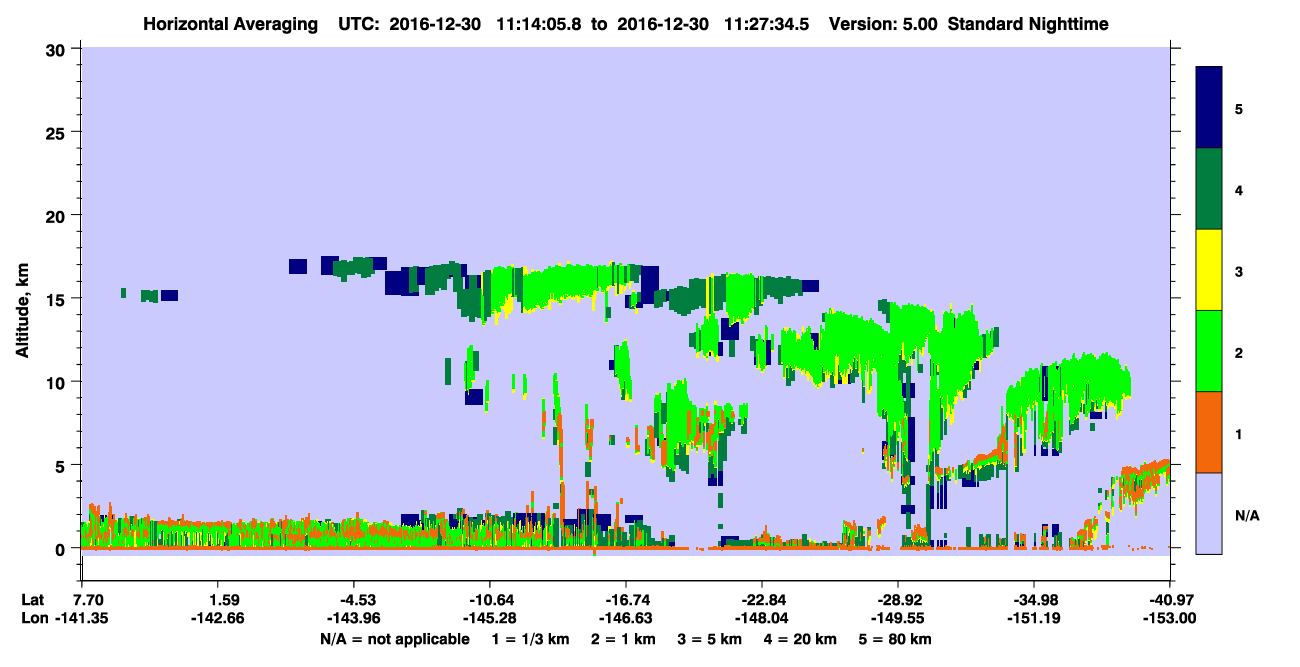Screen dimensions: 1300x667
Task: Click 'Version: 5.00' in the title
Action: (x=882, y=23)
